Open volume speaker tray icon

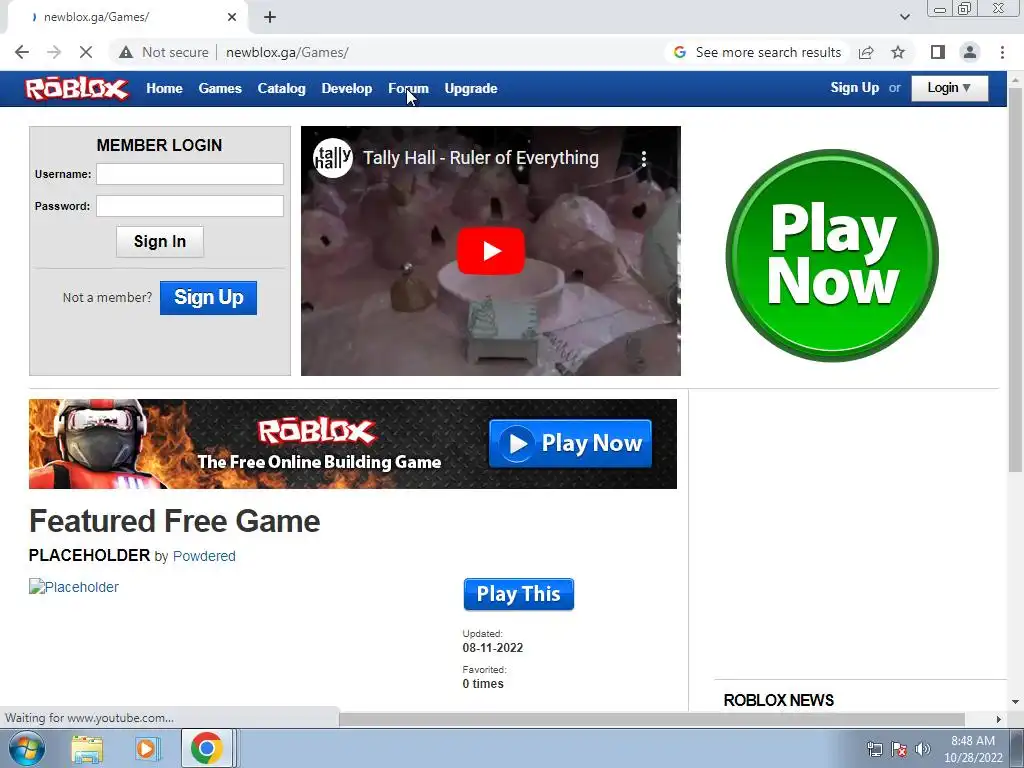click(922, 749)
